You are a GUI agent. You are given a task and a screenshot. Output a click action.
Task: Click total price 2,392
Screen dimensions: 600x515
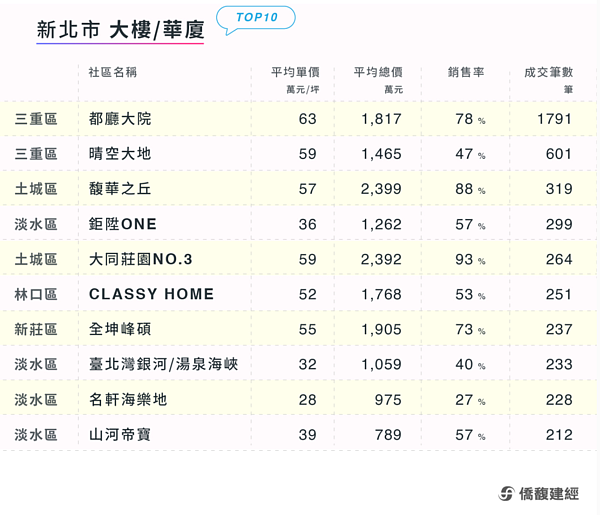pyautogui.click(x=381, y=259)
